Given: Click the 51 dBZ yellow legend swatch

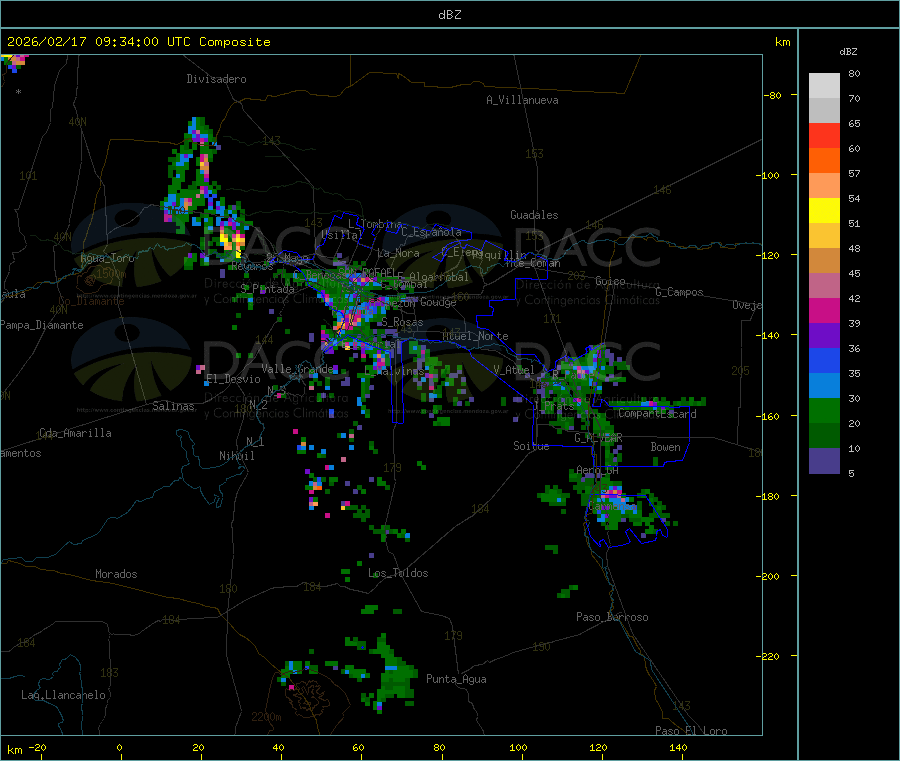Looking at the screenshot, I should pos(824,211).
